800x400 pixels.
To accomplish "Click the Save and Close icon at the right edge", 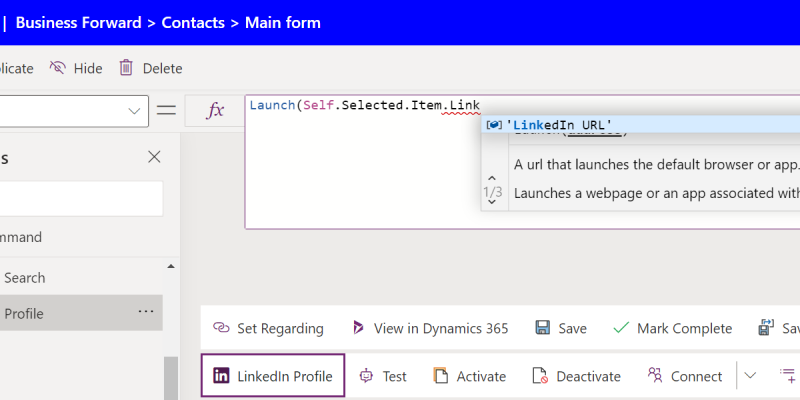I will 766,328.
